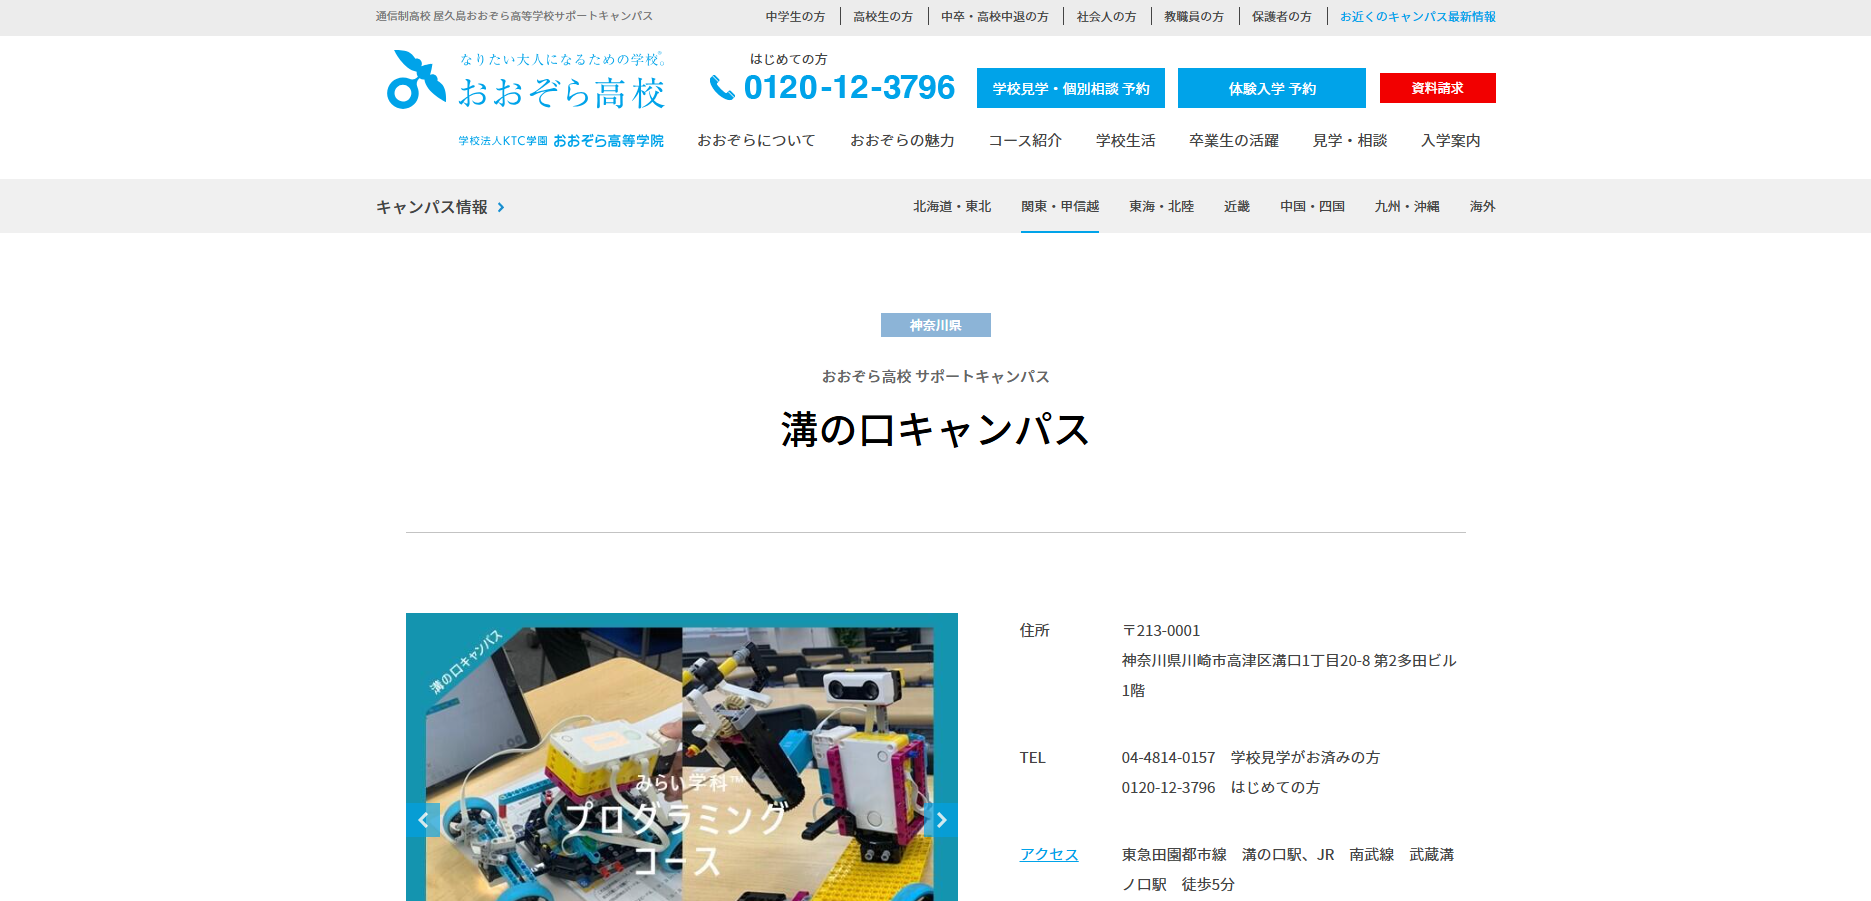The image size is (1871, 901).
Task: Select the 海外 region tab
Action: [x=1483, y=206]
